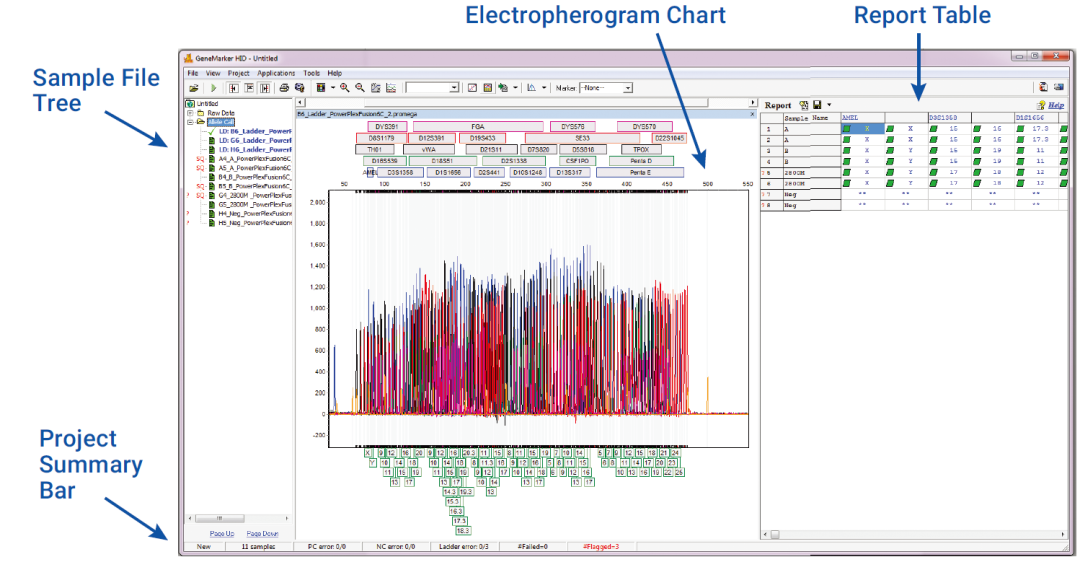The height and width of the screenshot is (562, 1080).
Task: Click the AMEL column header in the report
Action: [x=863, y=118]
